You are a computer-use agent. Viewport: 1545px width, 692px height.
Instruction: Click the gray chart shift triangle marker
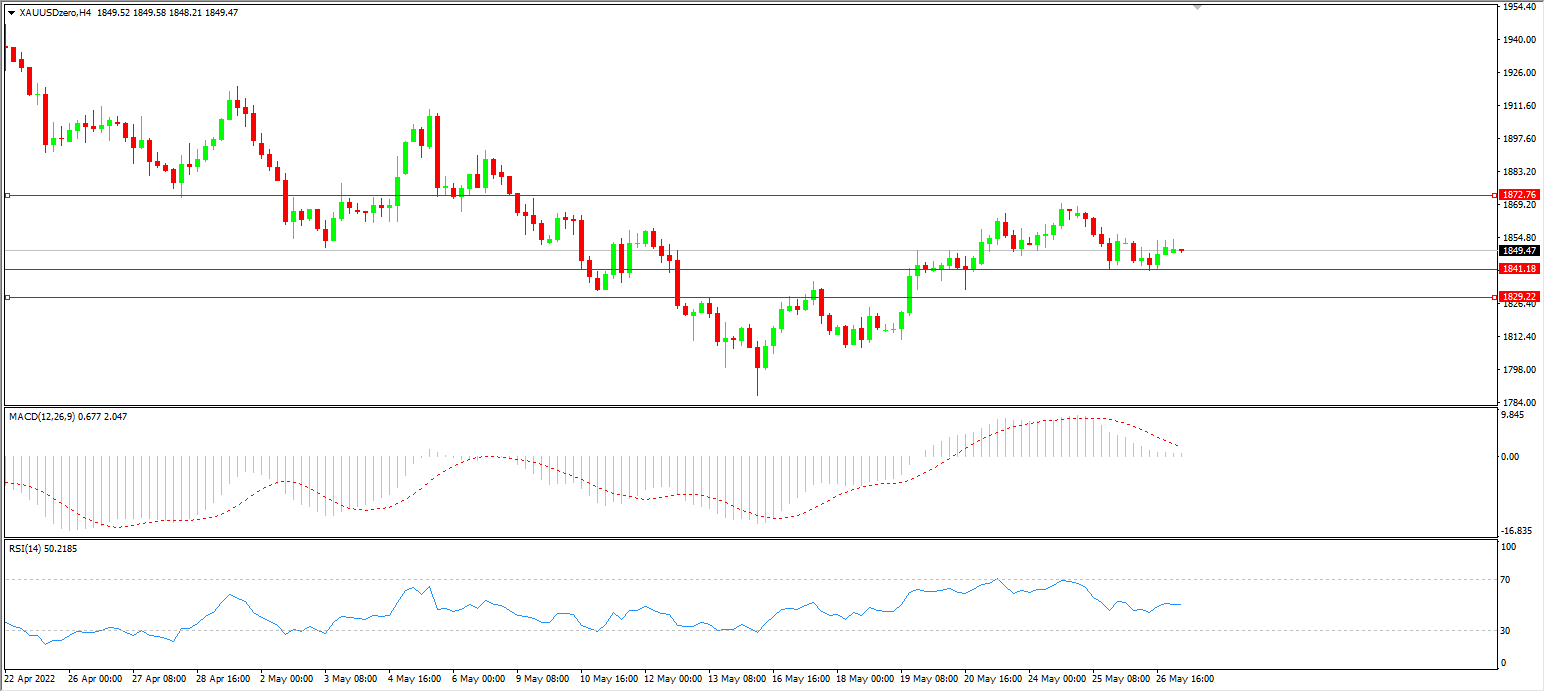pyautogui.click(x=1198, y=6)
